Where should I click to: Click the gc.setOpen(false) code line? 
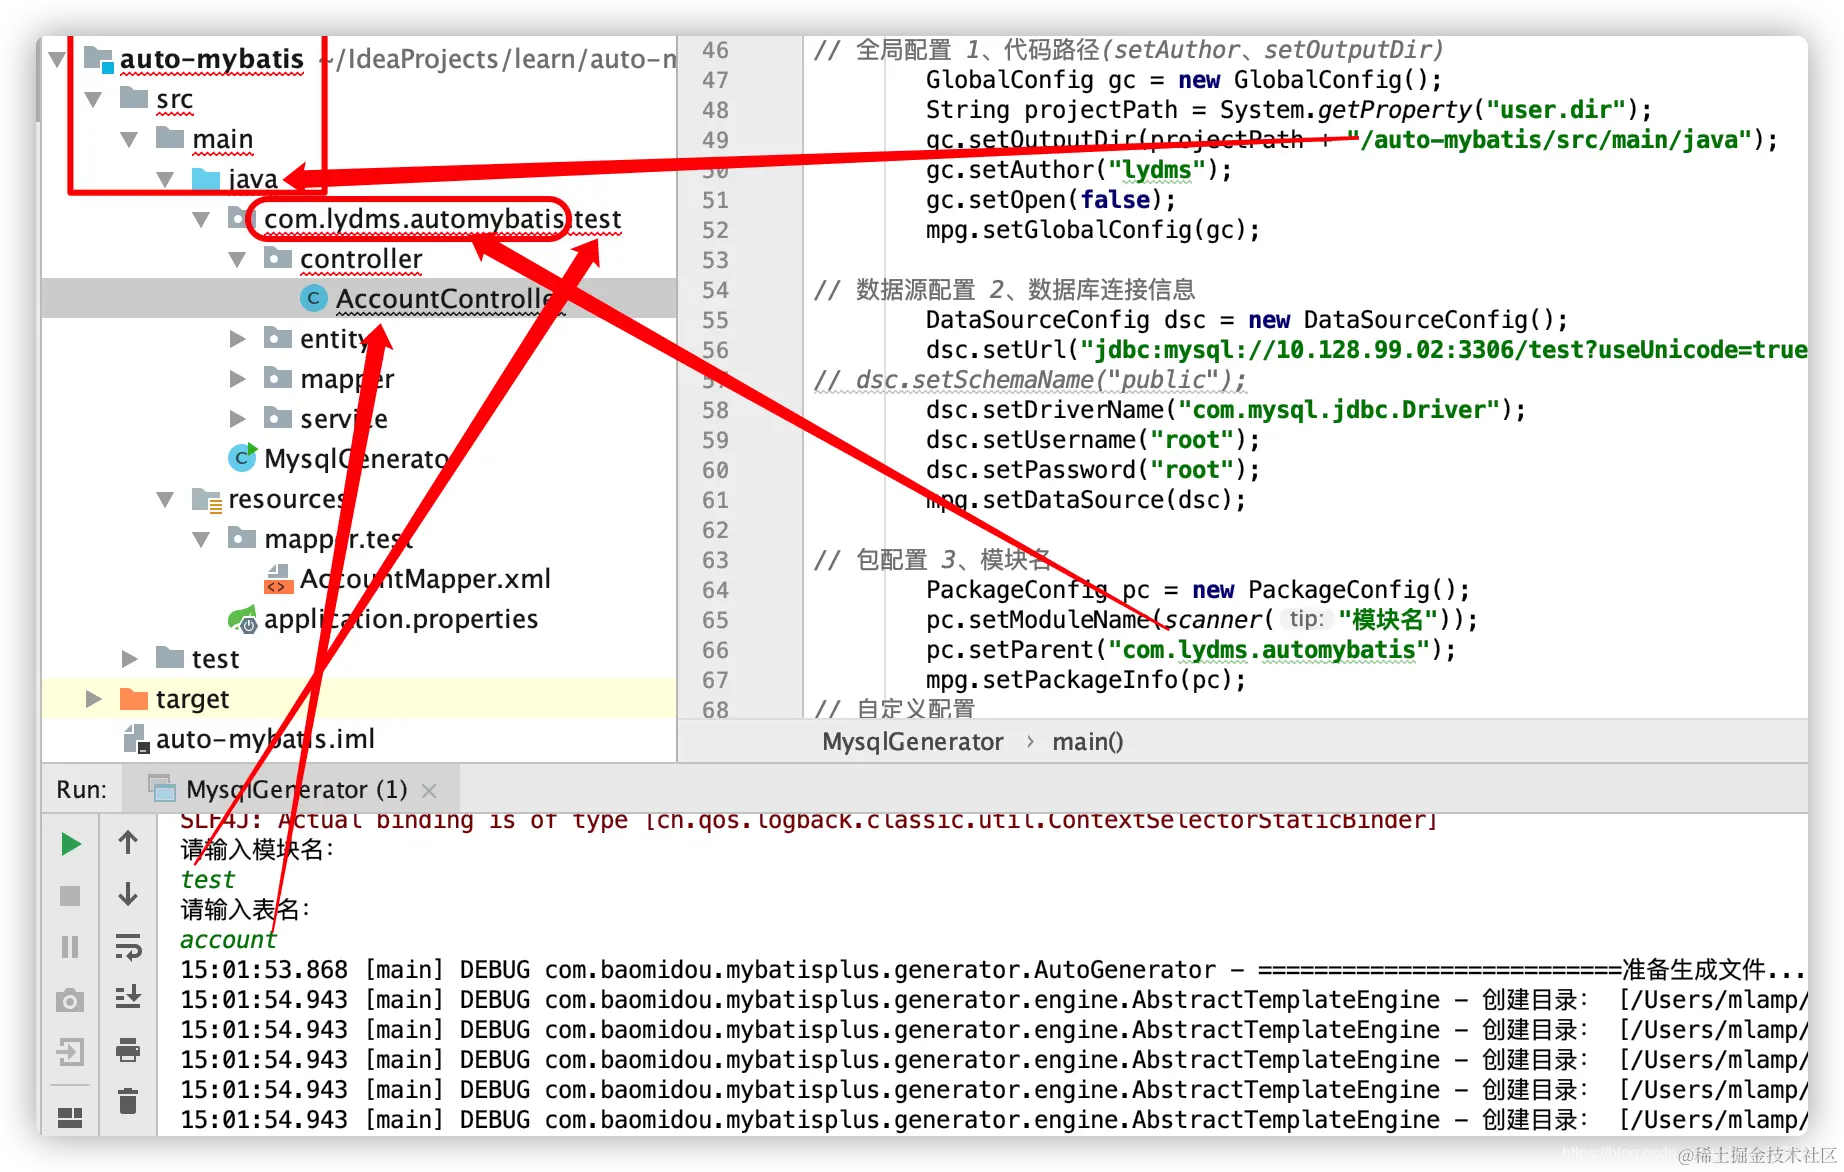click(1050, 200)
